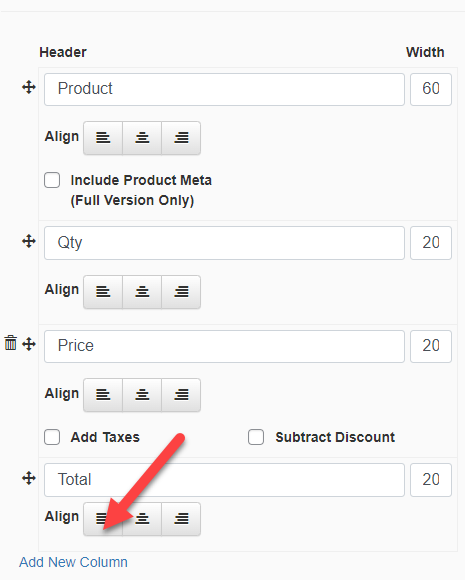The image size is (465, 580).
Task: Right-align the Price column
Action: point(181,395)
